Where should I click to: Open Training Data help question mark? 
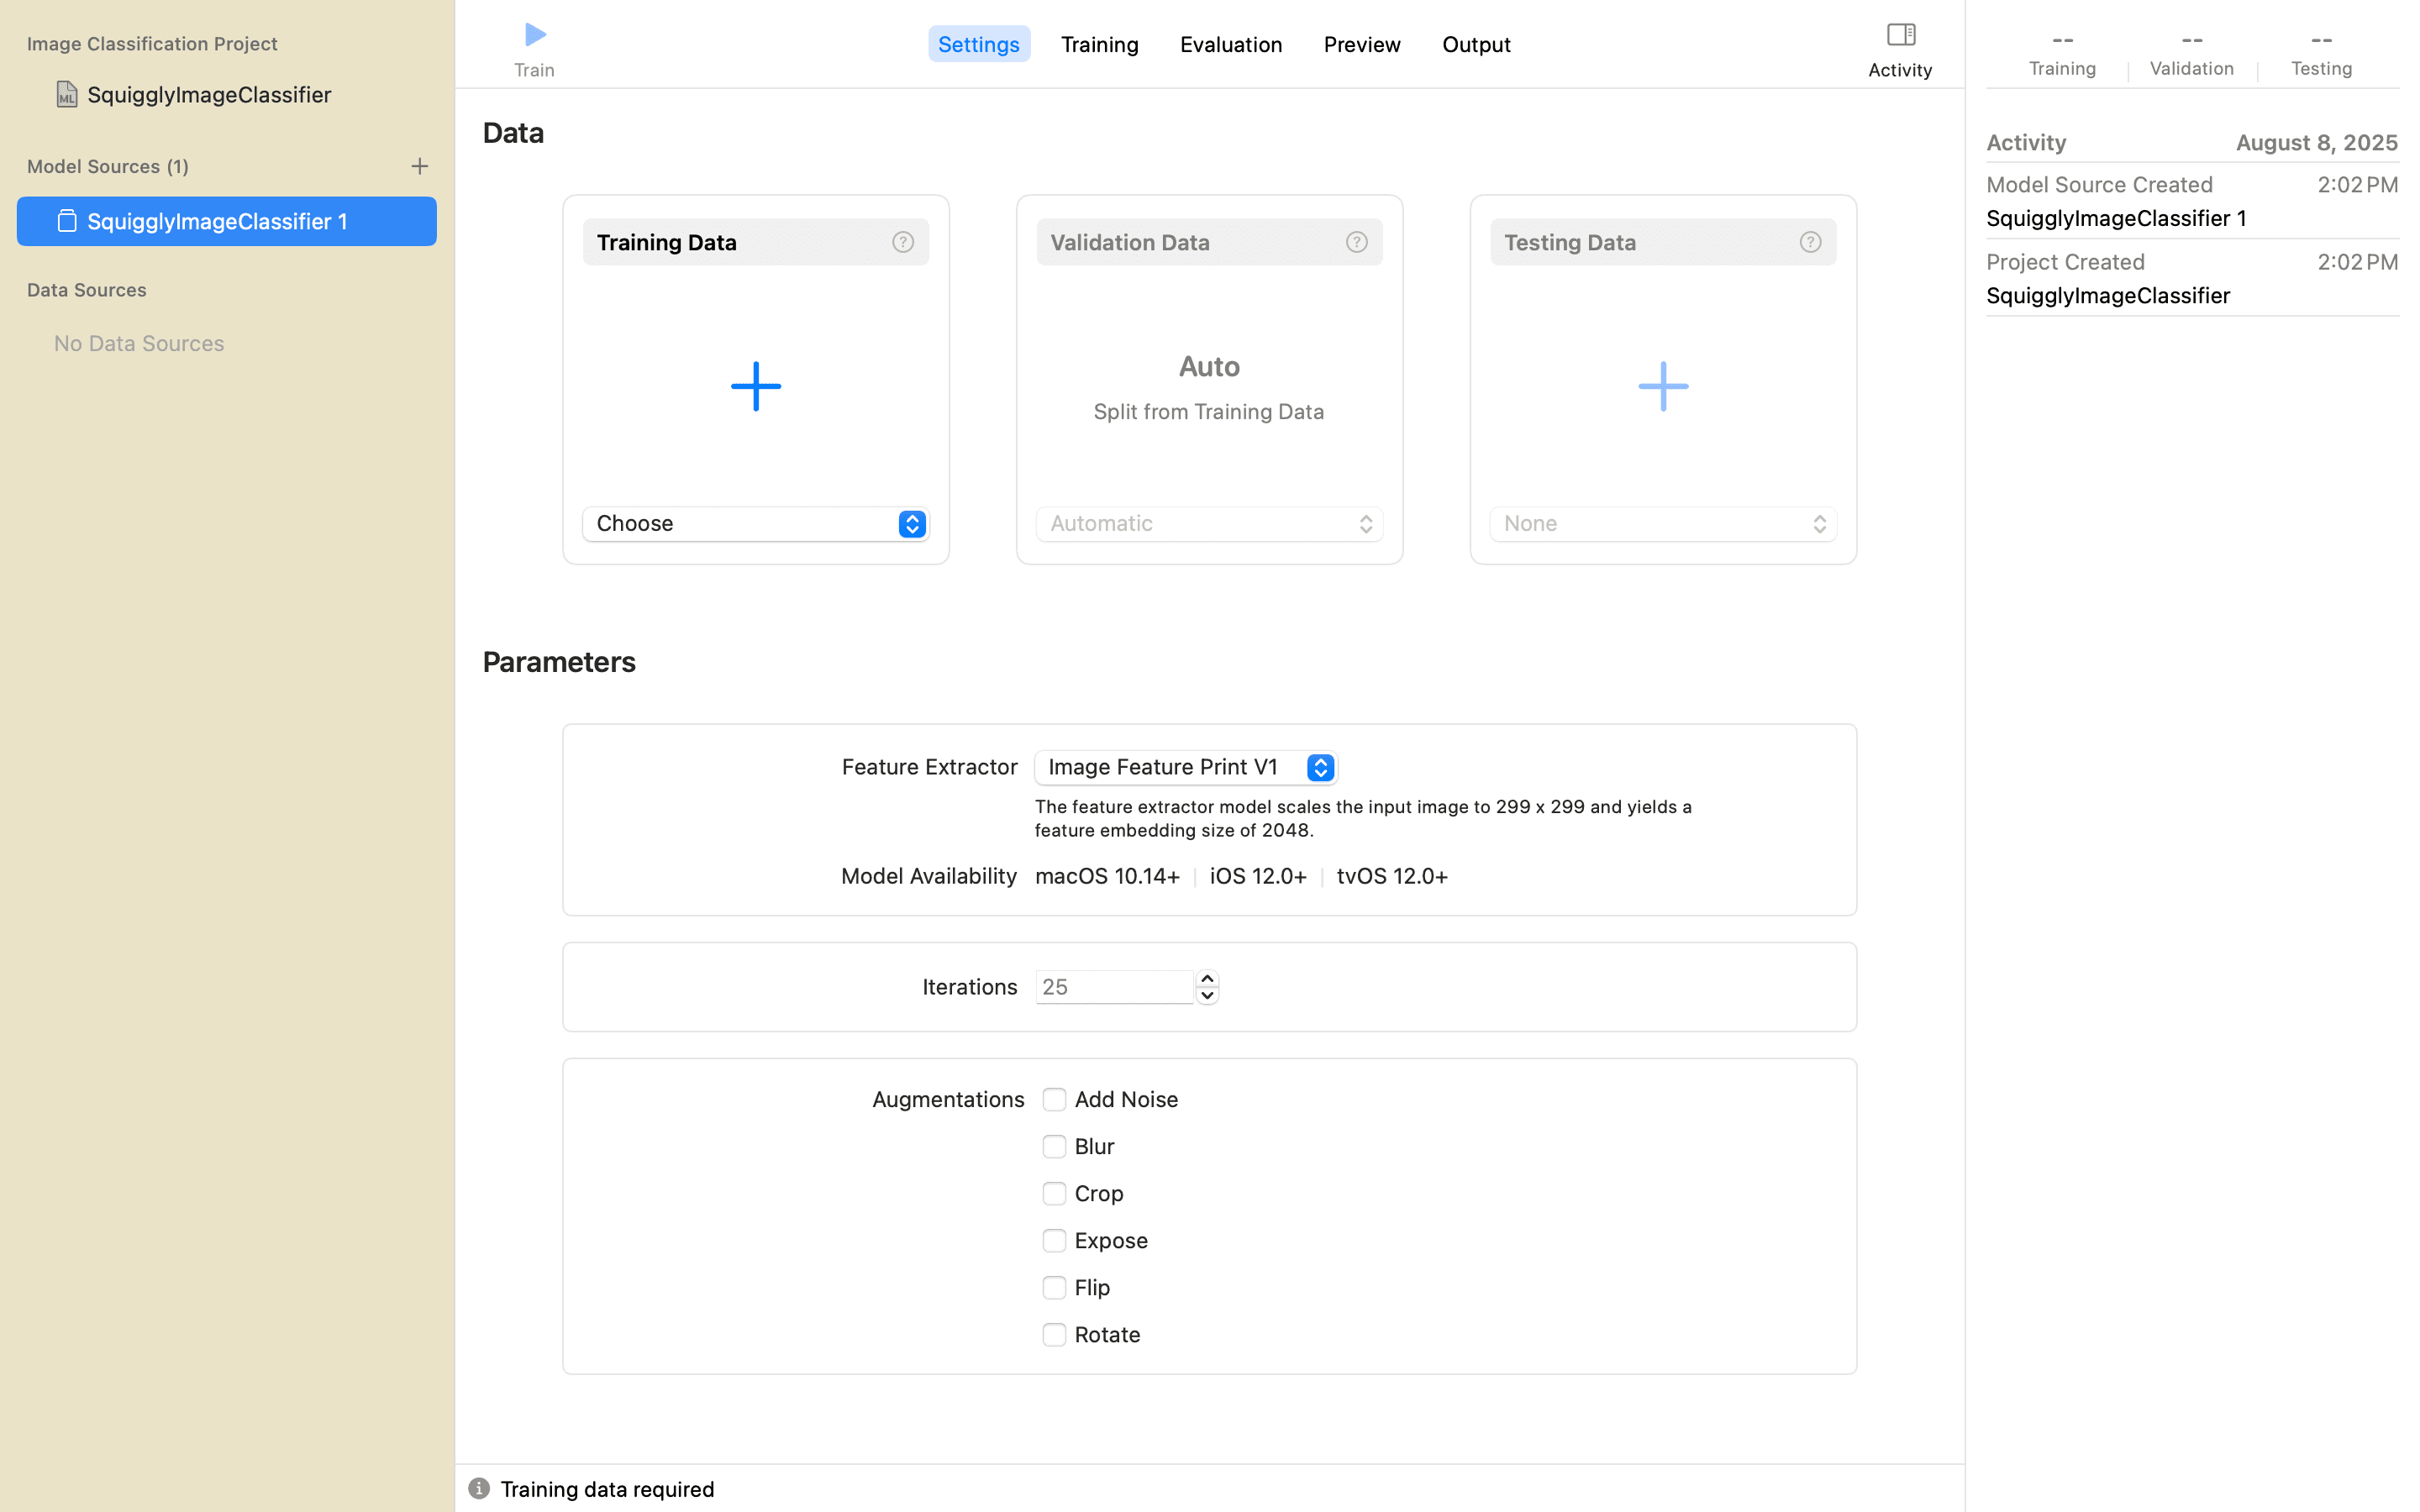click(x=902, y=242)
